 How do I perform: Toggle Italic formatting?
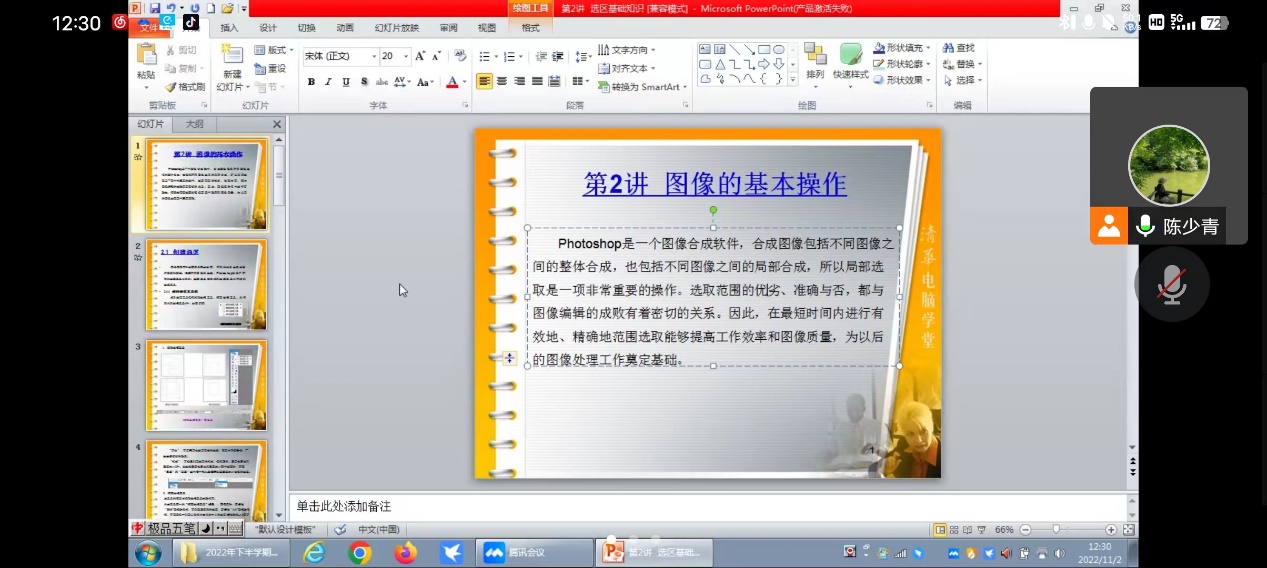(328, 82)
